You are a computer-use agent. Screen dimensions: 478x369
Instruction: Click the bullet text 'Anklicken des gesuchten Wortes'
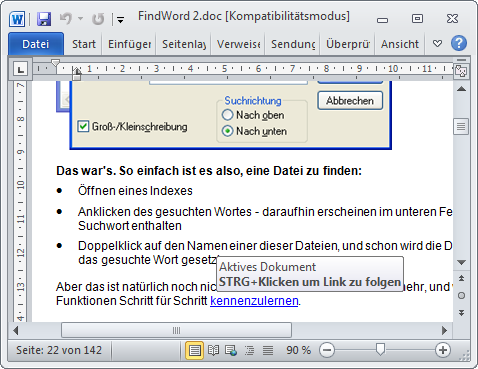(165, 212)
